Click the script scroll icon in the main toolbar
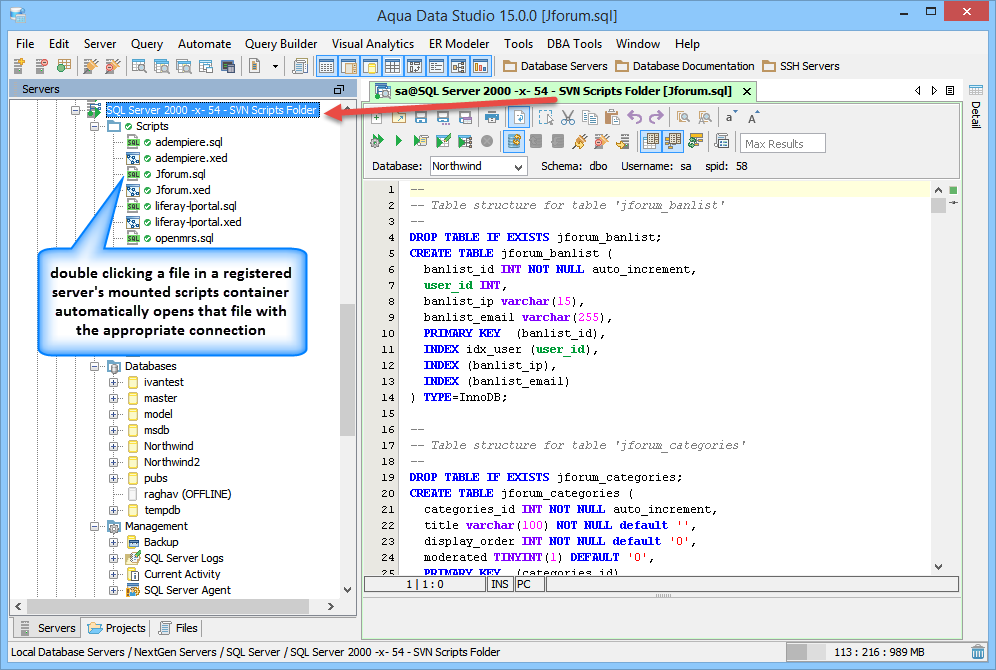The width and height of the screenshot is (996, 670). coord(299,65)
